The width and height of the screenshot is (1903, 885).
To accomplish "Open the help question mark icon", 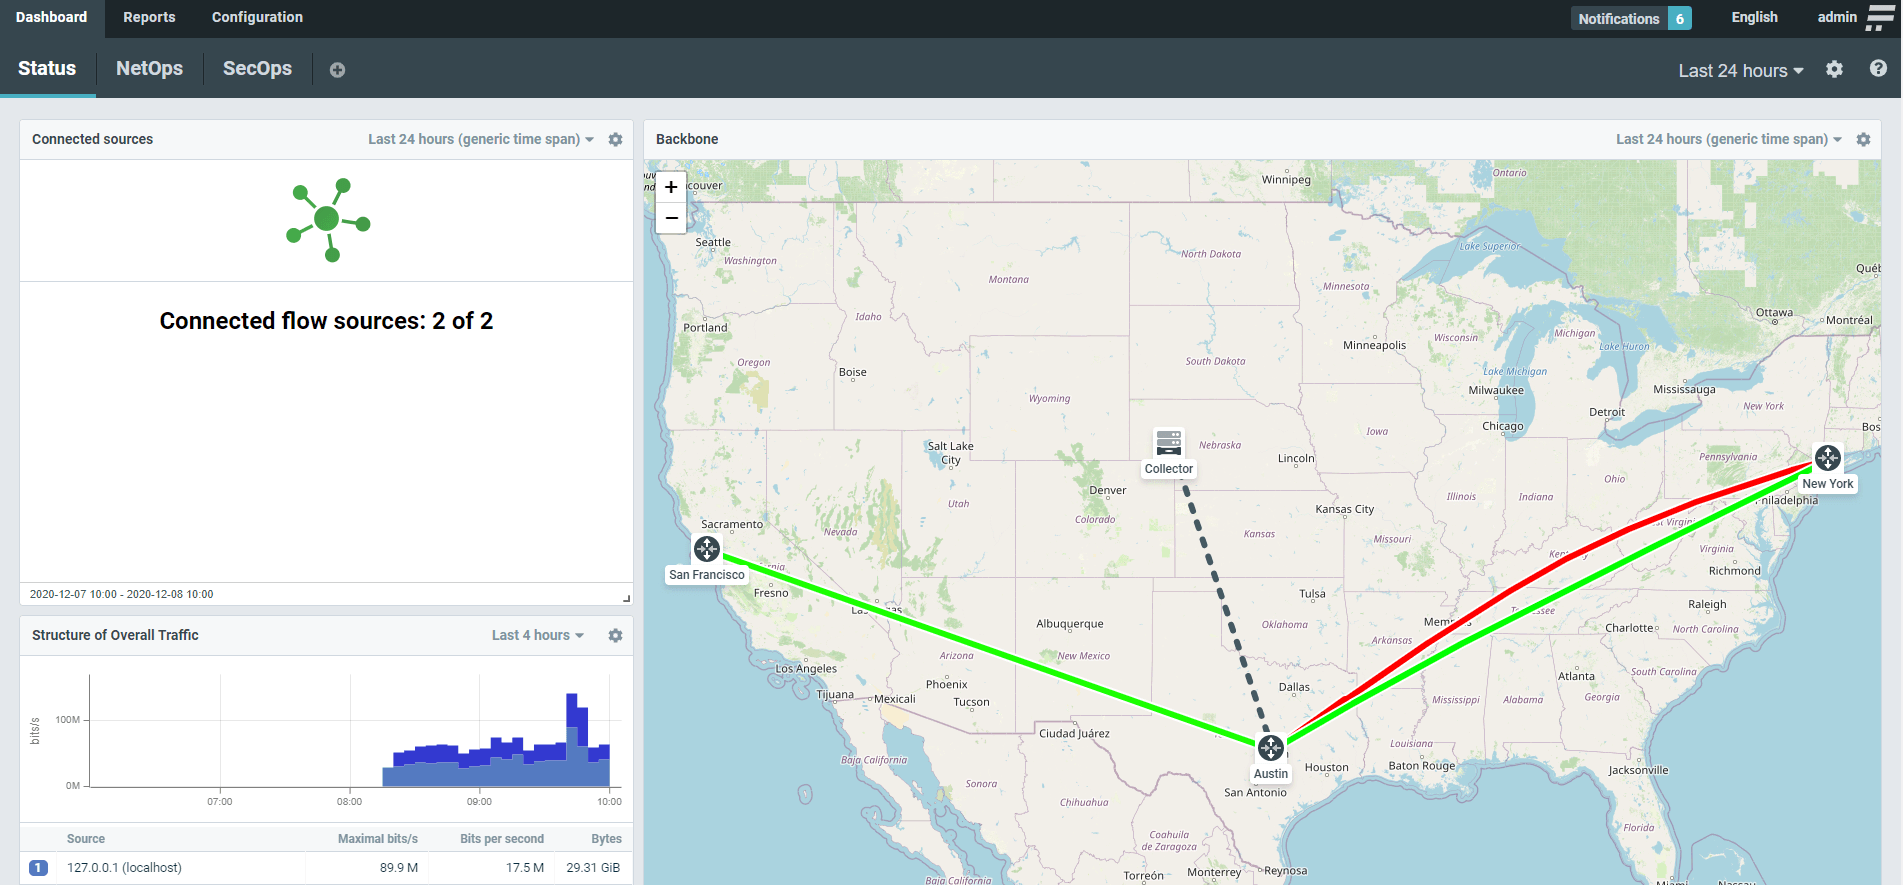I will click(x=1878, y=69).
